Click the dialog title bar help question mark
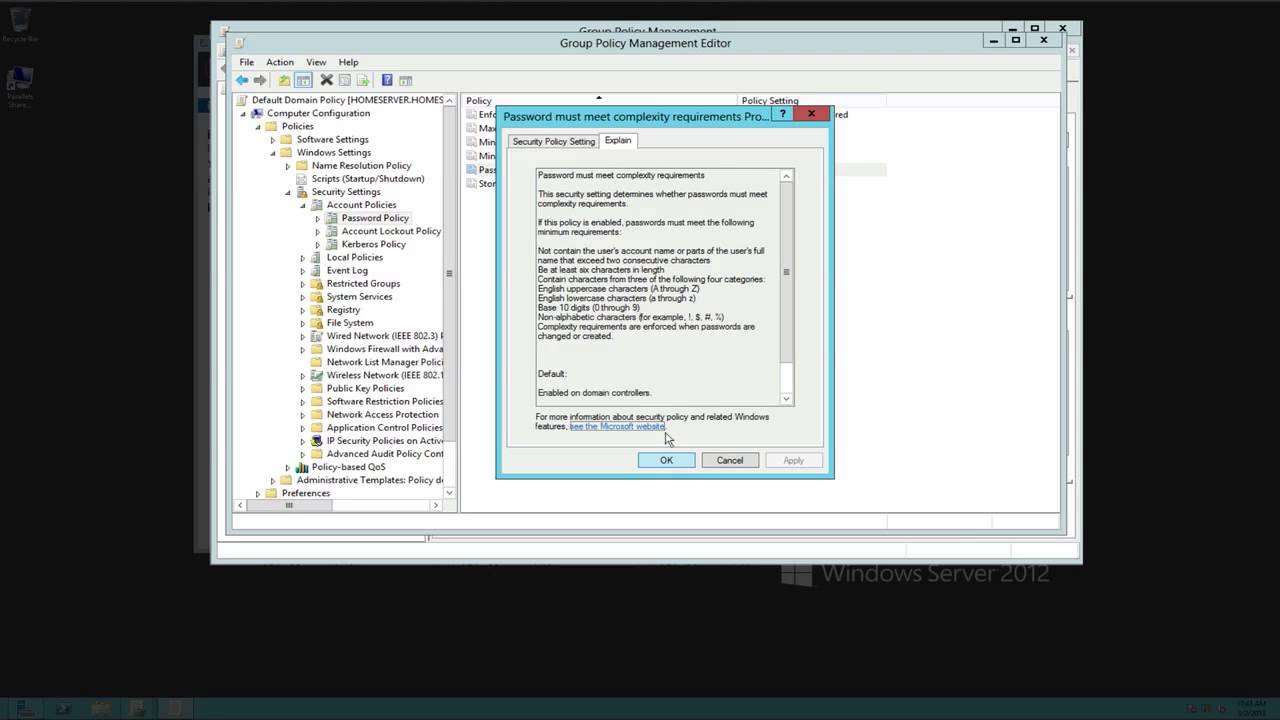Screen dimensions: 1280x720 click(x=783, y=115)
